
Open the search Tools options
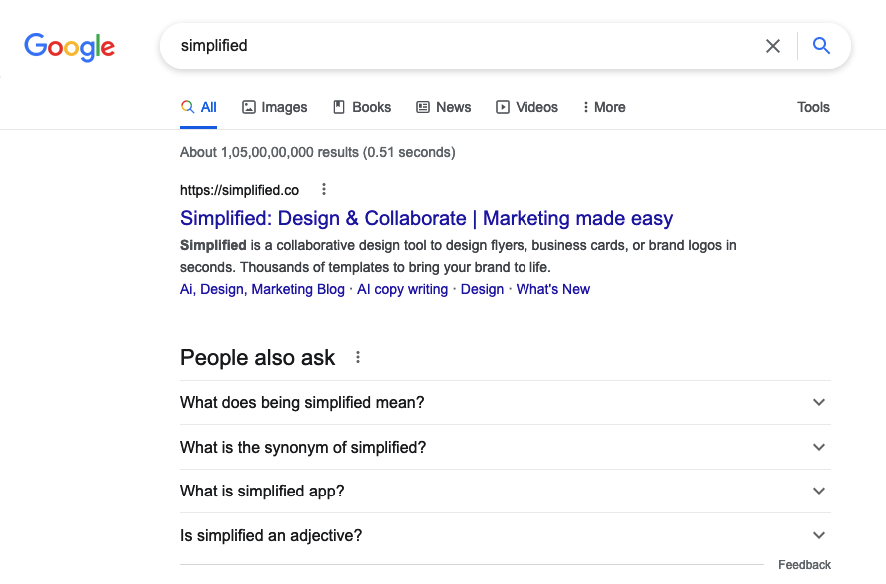813,107
